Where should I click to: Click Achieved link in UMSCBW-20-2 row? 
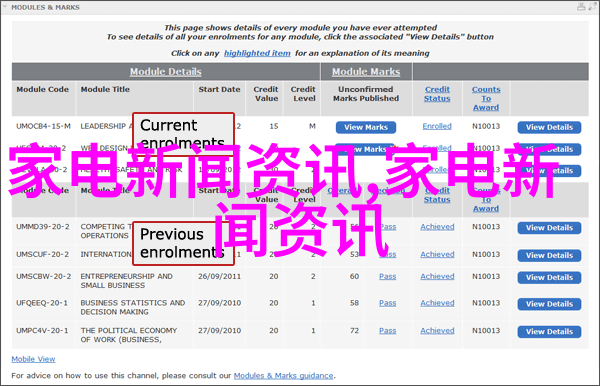pos(437,277)
